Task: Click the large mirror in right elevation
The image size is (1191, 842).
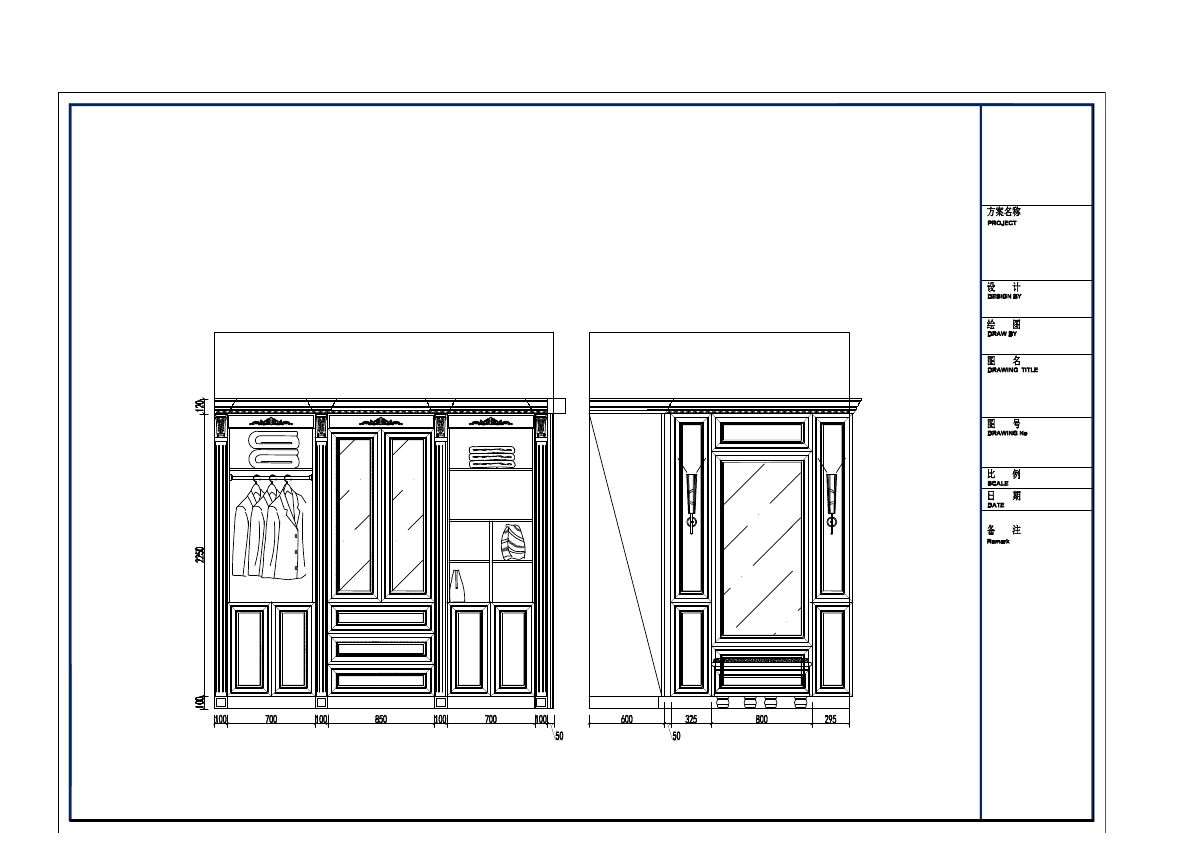Action: point(761,546)
